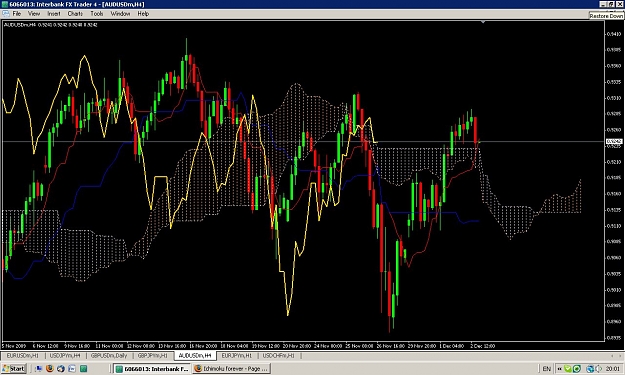Viewport: 625px width, 375px height.
Task: Click the application icon in the title bar
Action: coord(4,4)
